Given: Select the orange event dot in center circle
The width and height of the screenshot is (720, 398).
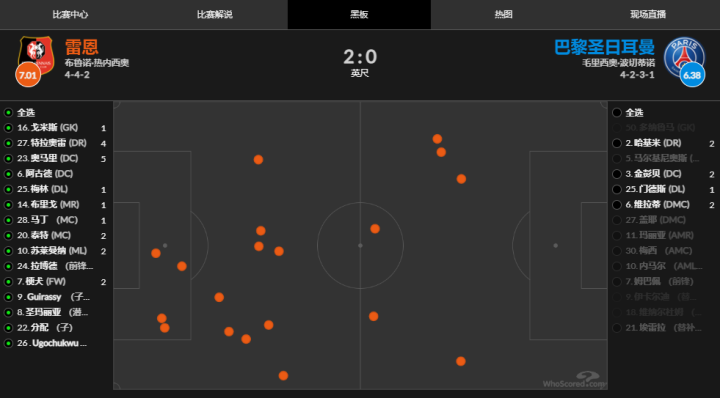Looking at the screenshot, I should [375, 229].
